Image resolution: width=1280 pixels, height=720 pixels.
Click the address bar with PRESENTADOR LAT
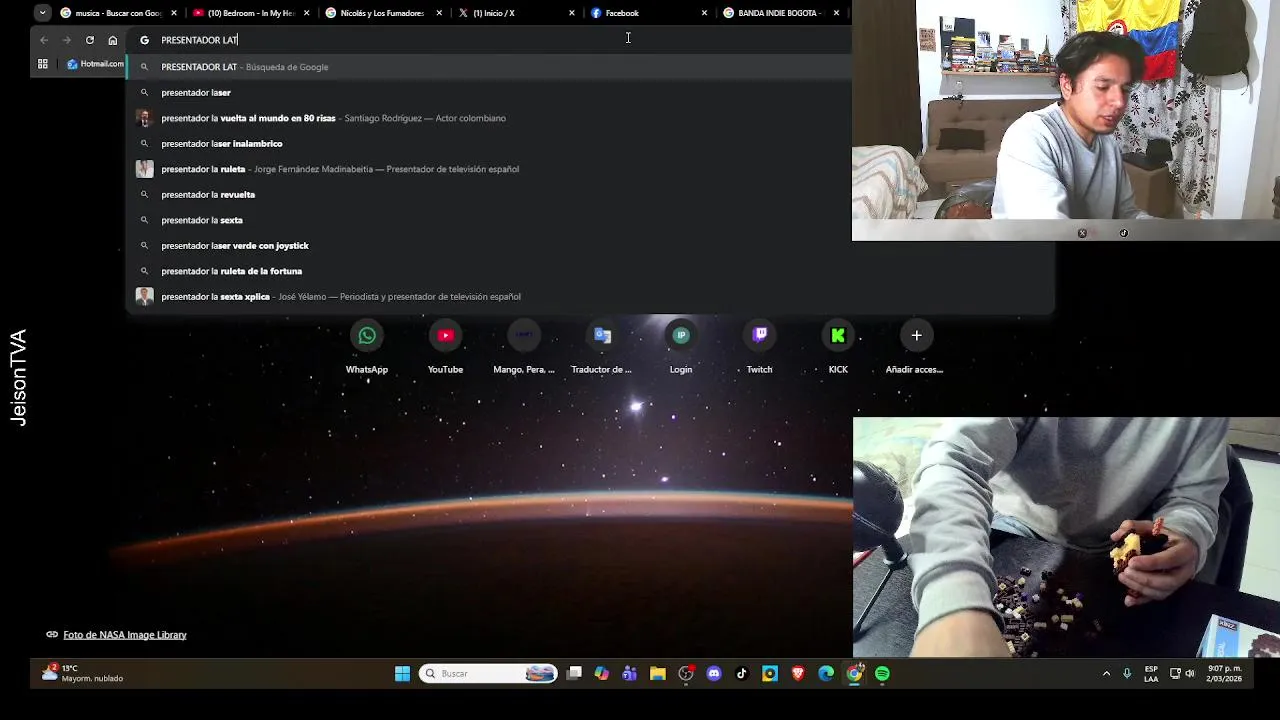click(490, 40)
